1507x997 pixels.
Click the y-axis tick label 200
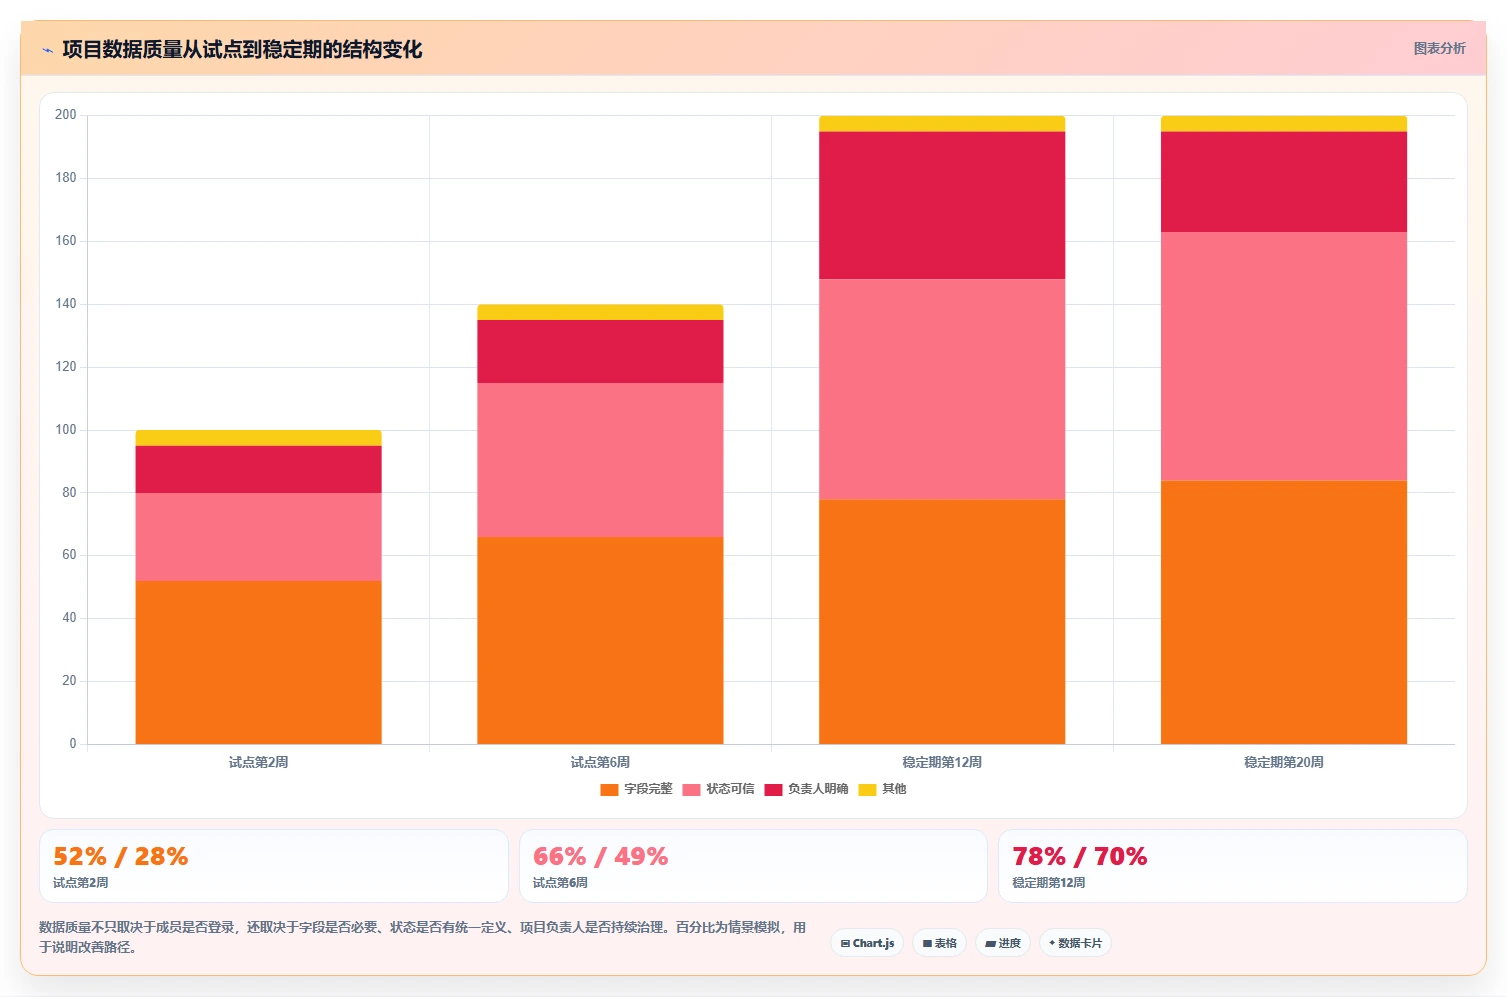(66, 115)
